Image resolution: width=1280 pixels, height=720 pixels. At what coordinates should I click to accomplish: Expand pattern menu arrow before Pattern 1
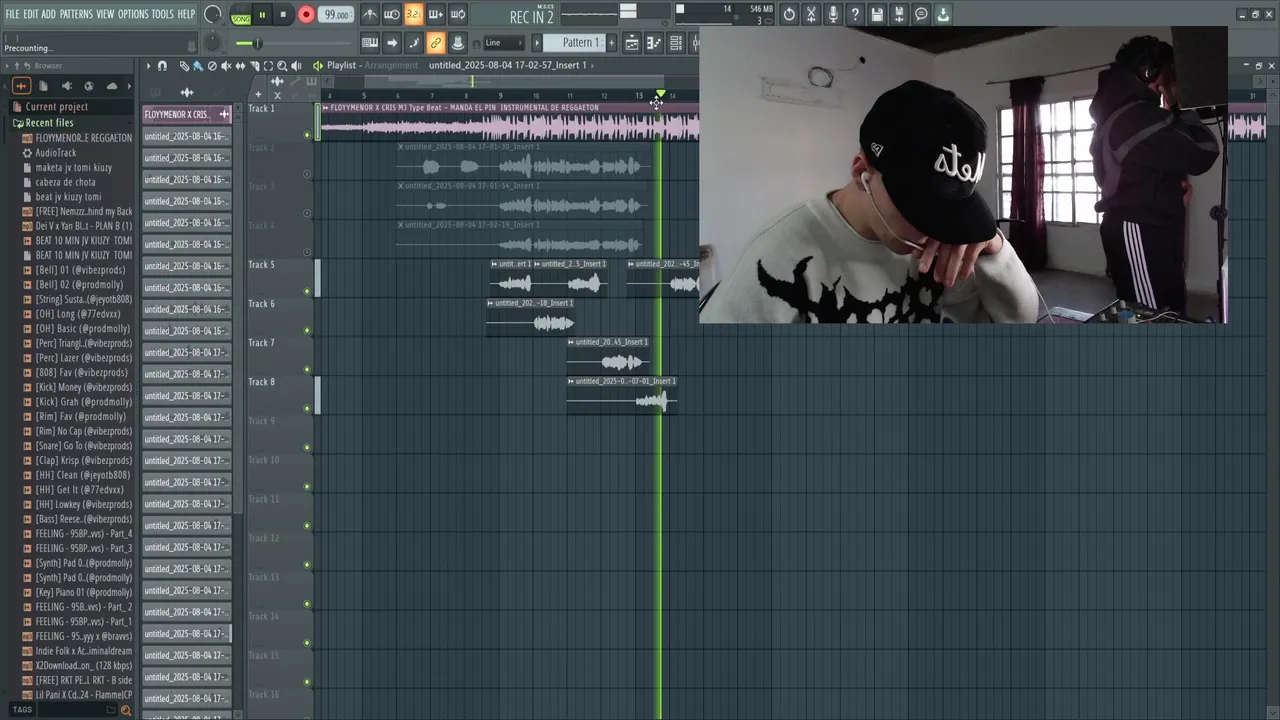pos(537,42)
